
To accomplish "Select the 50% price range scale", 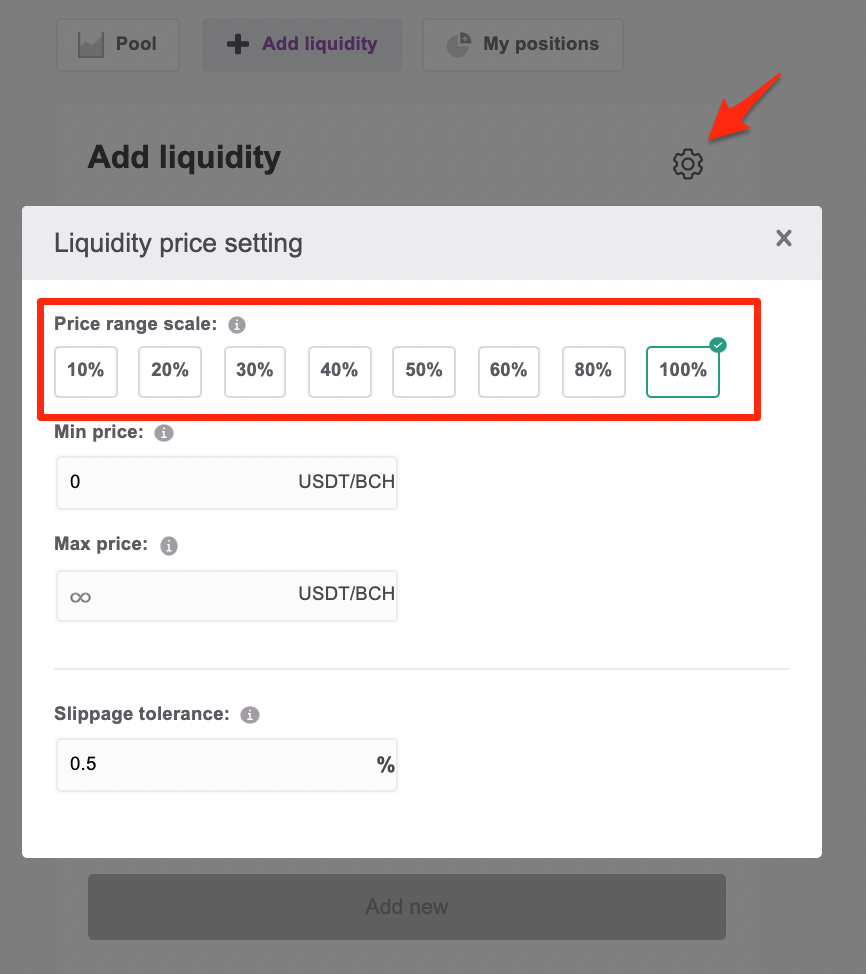I will [424, 371].
